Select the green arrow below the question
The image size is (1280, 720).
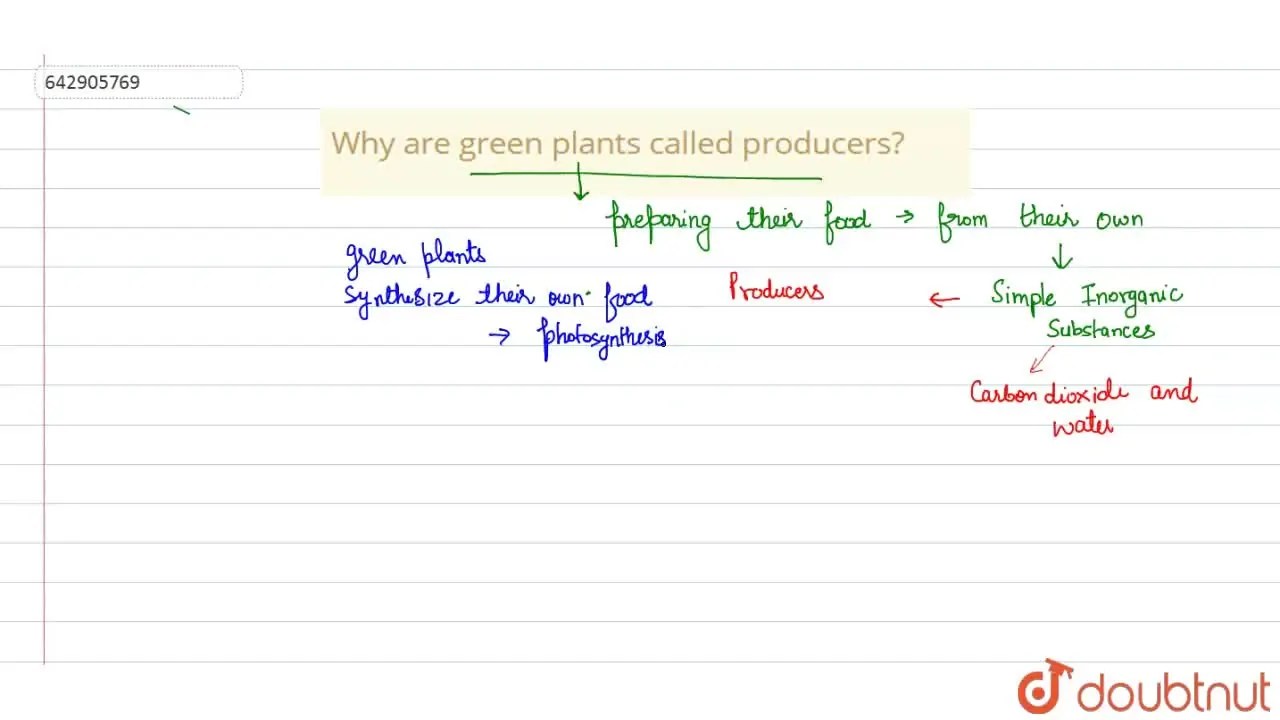coord(580,187)
